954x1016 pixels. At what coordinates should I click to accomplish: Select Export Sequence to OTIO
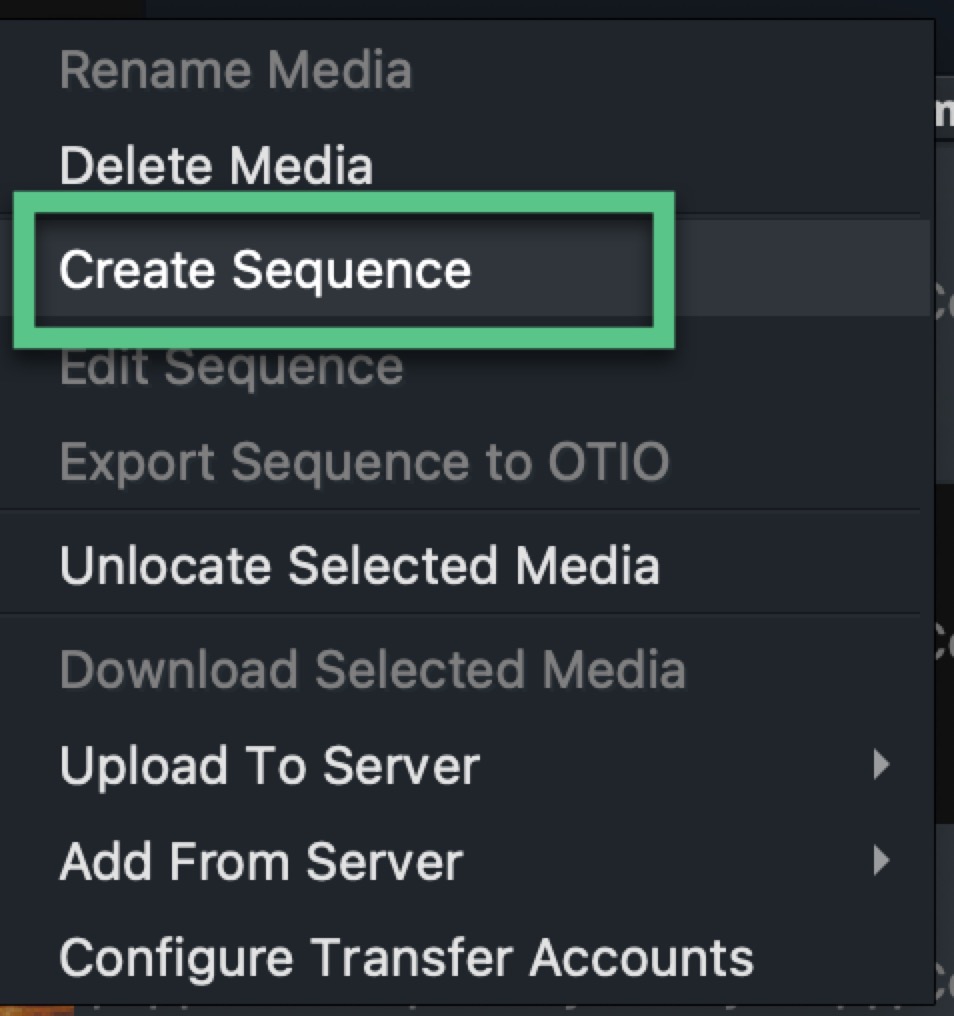[364, 462]
